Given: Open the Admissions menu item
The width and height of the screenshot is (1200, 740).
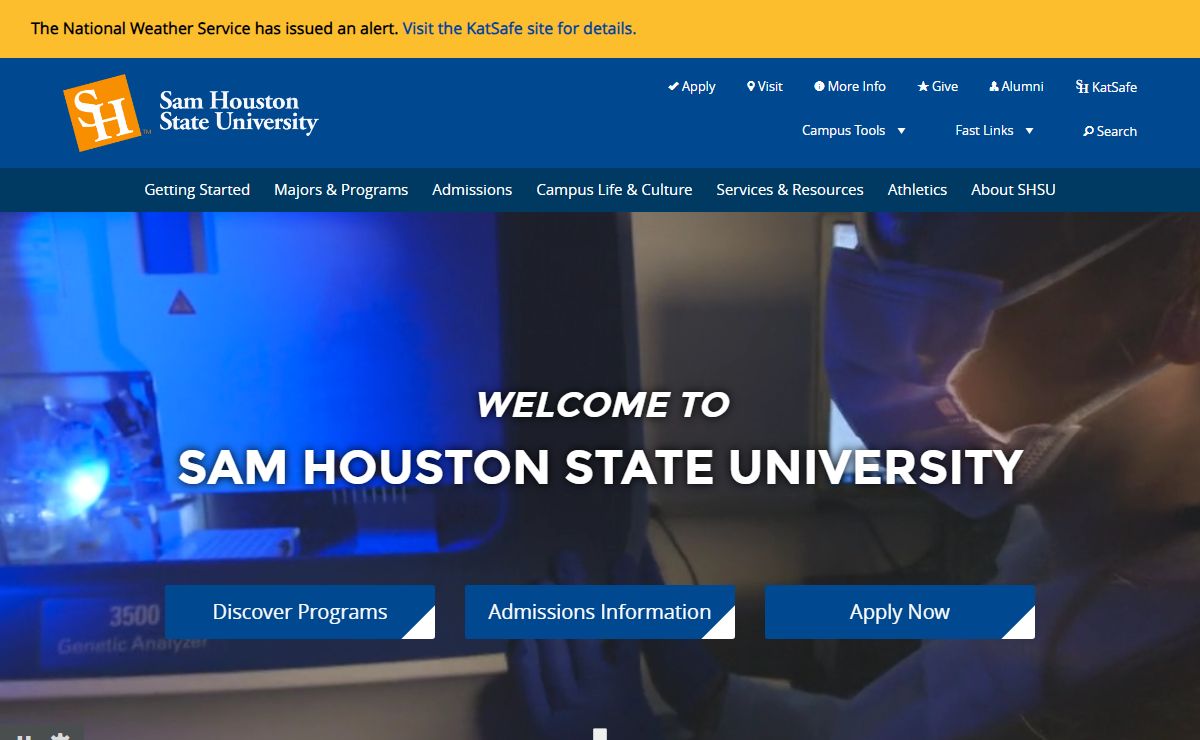Looking at the screenshot, I should coord(472,190).
